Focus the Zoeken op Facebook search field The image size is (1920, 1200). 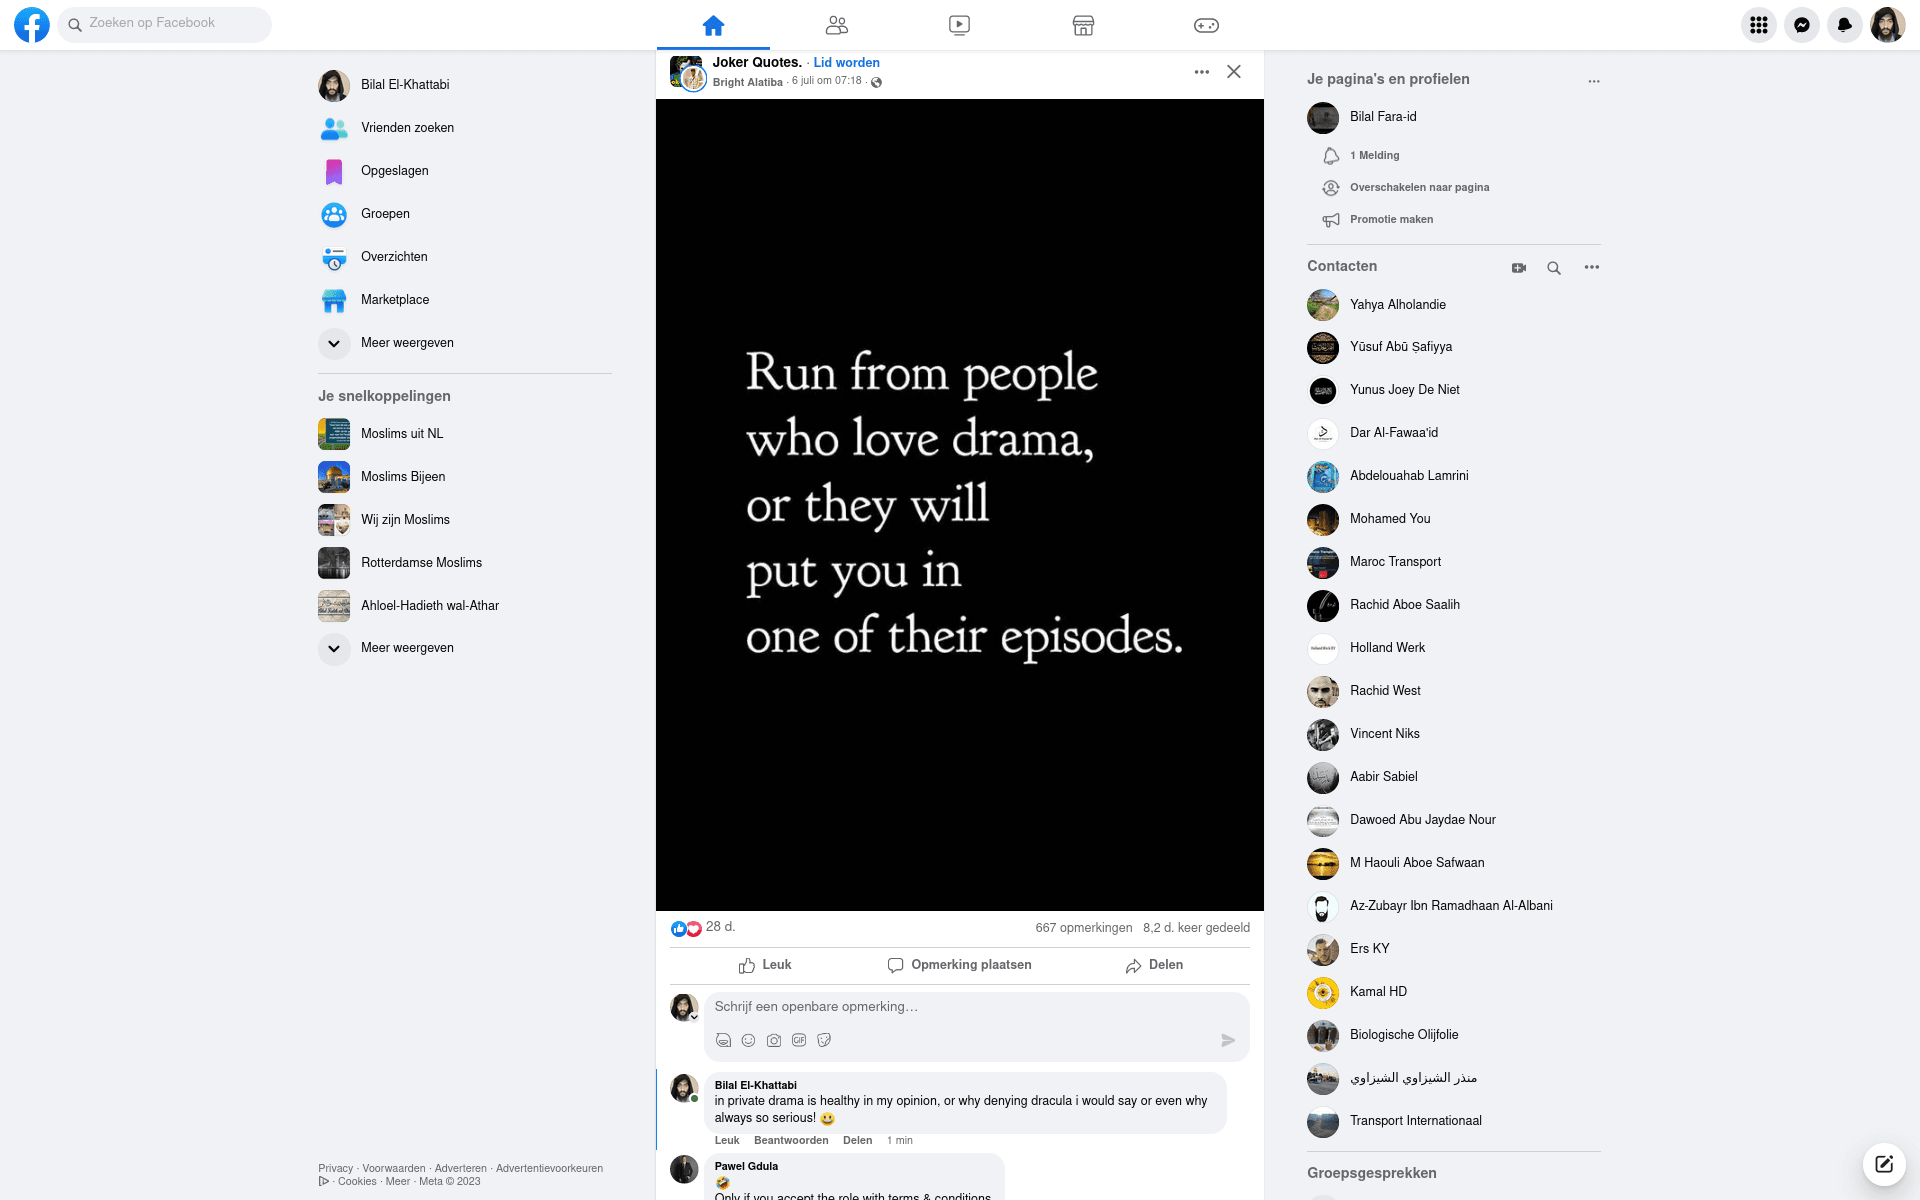coord(165,24)
